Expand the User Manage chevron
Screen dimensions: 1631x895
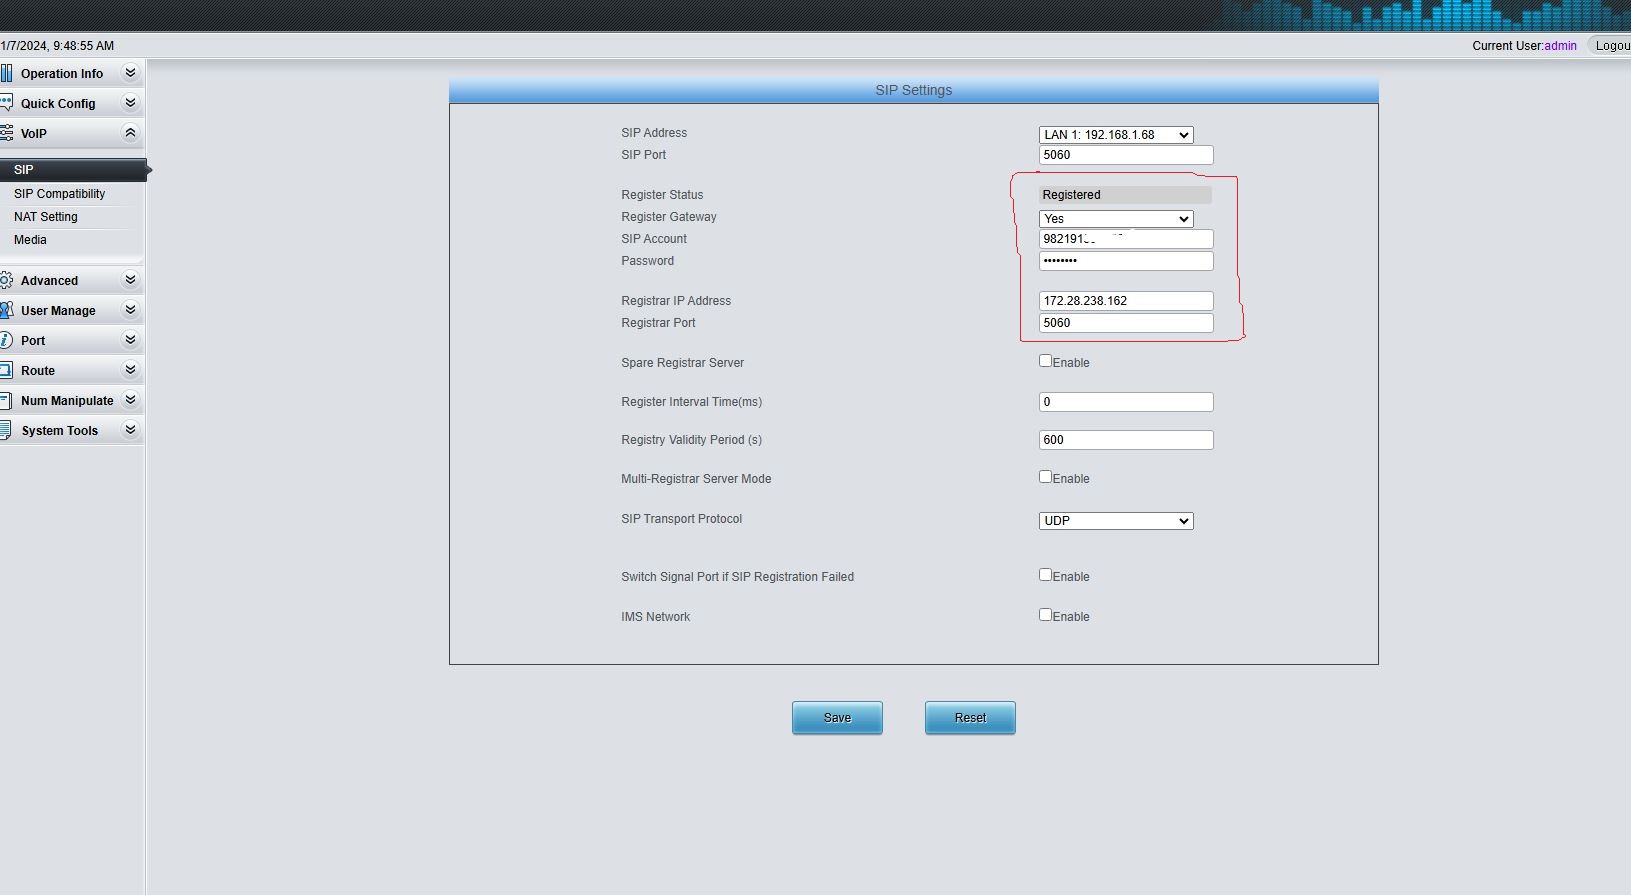(130, 310)
